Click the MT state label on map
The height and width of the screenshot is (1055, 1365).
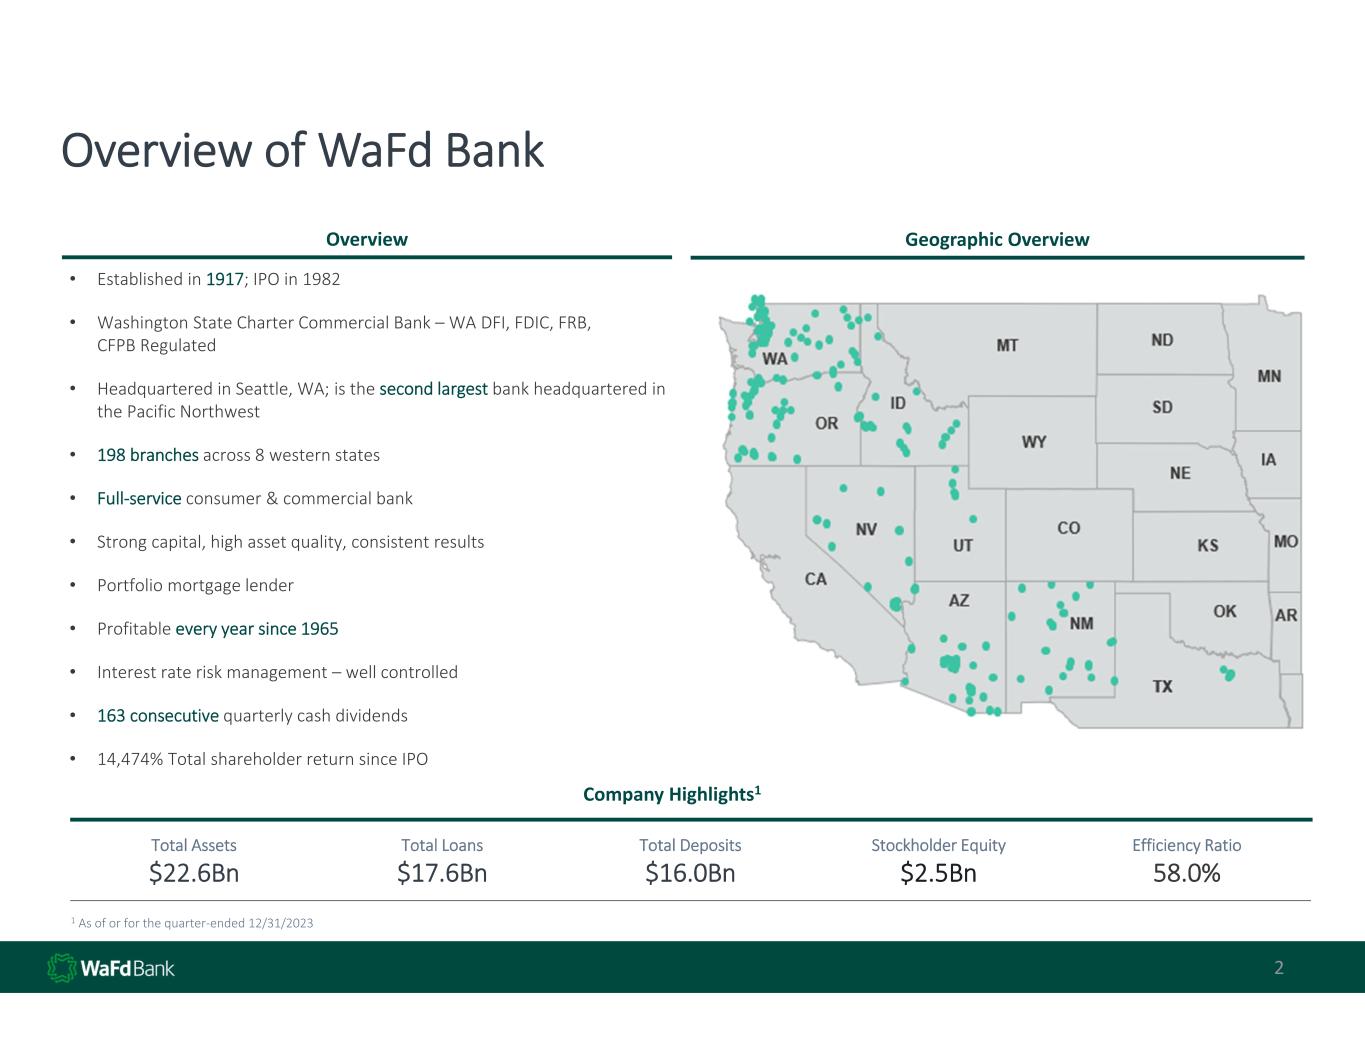coord(1007,345)
